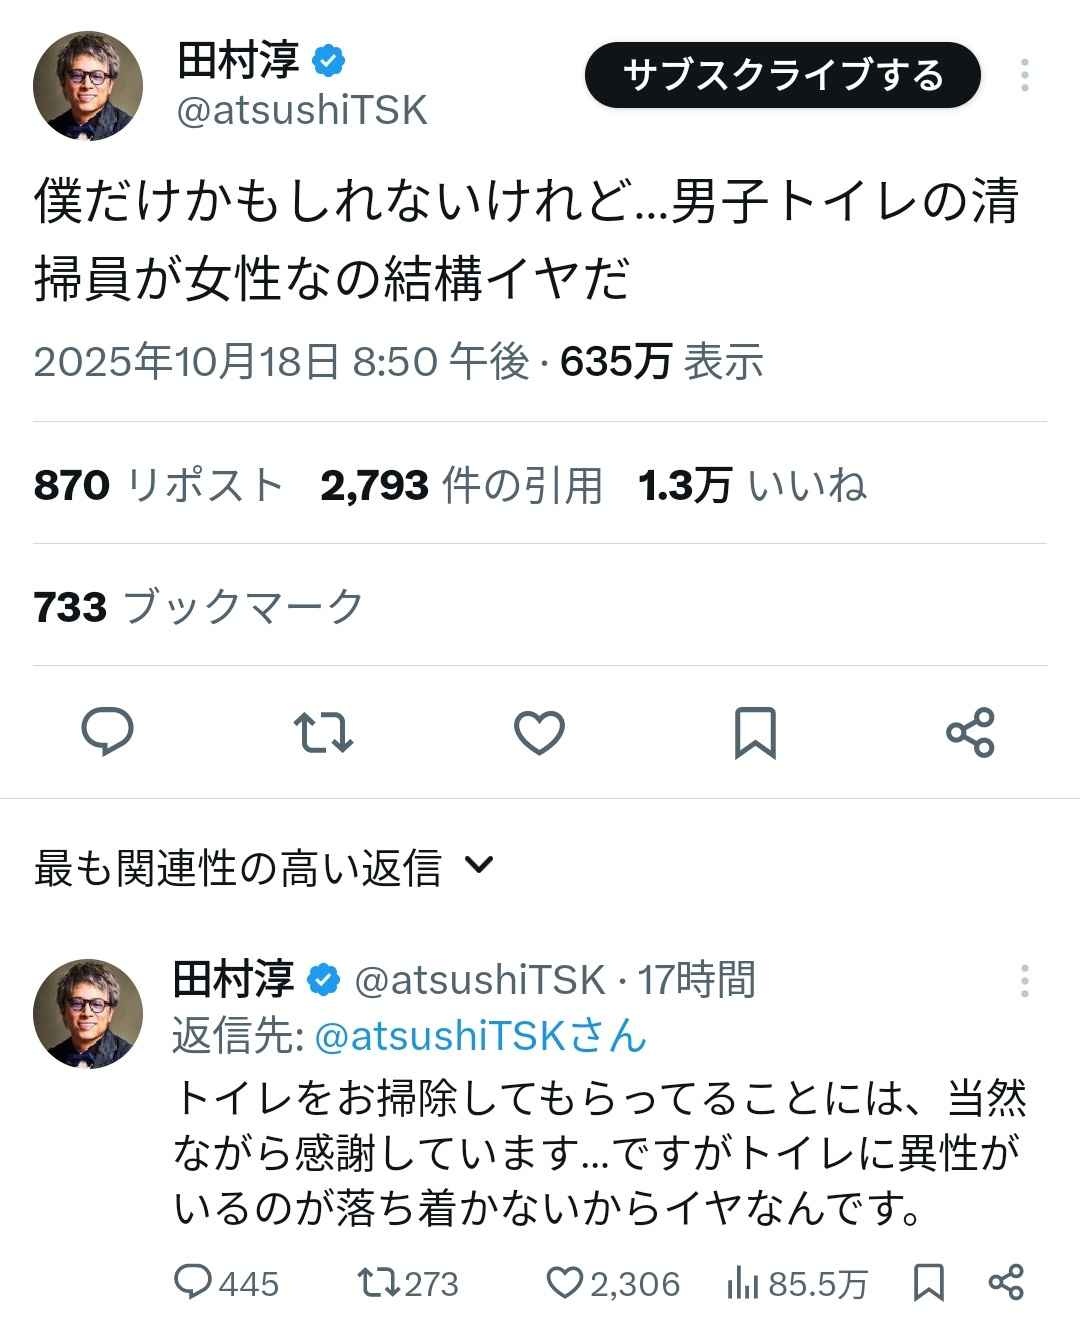Open the share icon for the main post
The height and width of the screenshot is (1331, 1080).
pyautogui.click(x=970, y=732)
